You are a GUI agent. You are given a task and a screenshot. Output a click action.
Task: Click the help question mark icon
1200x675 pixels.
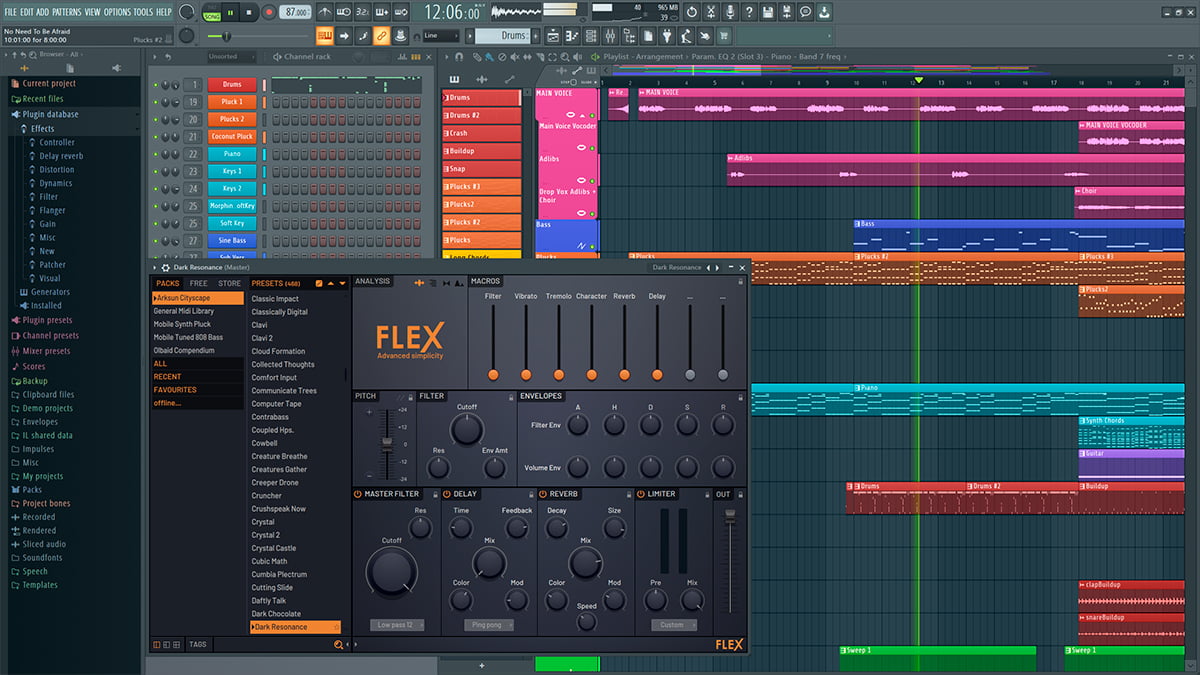[749, 12]
